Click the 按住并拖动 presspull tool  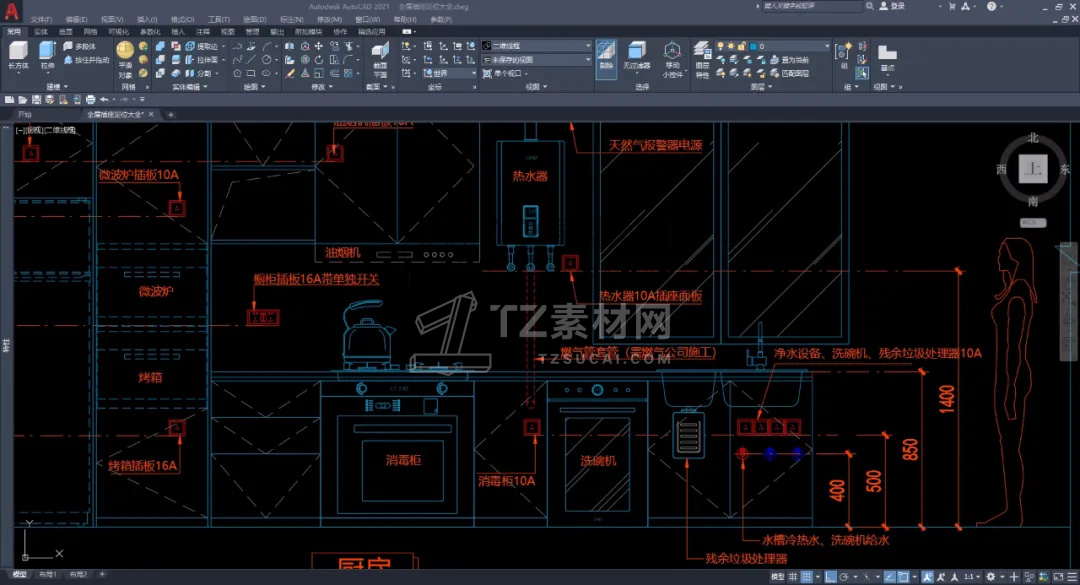tap(86, 60)
